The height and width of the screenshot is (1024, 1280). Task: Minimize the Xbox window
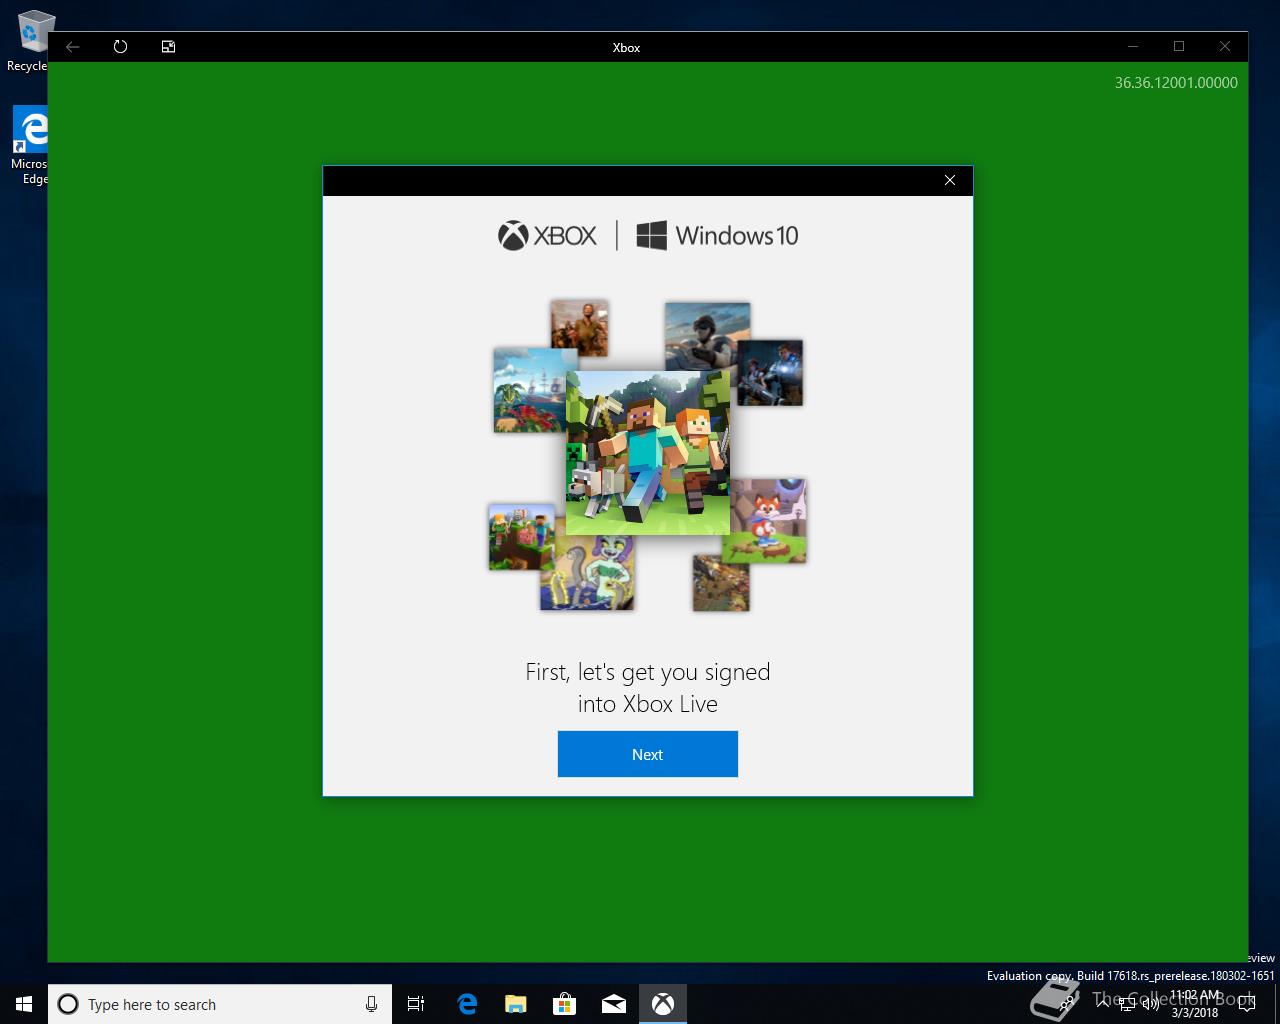[1133, 46]
